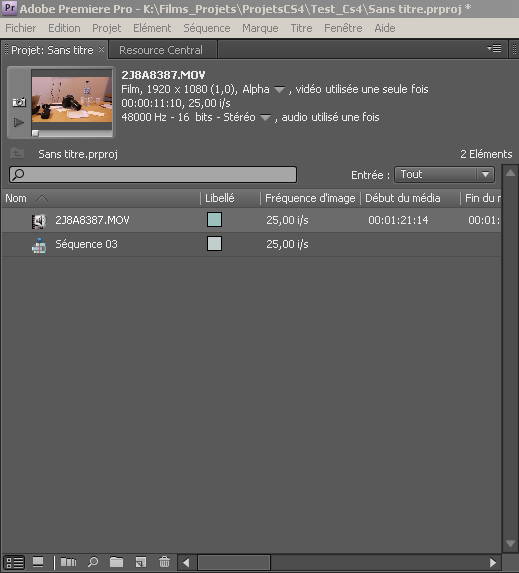Click the 25,00 i/s value of 2J8A8387.MOV

pos(287,220)
